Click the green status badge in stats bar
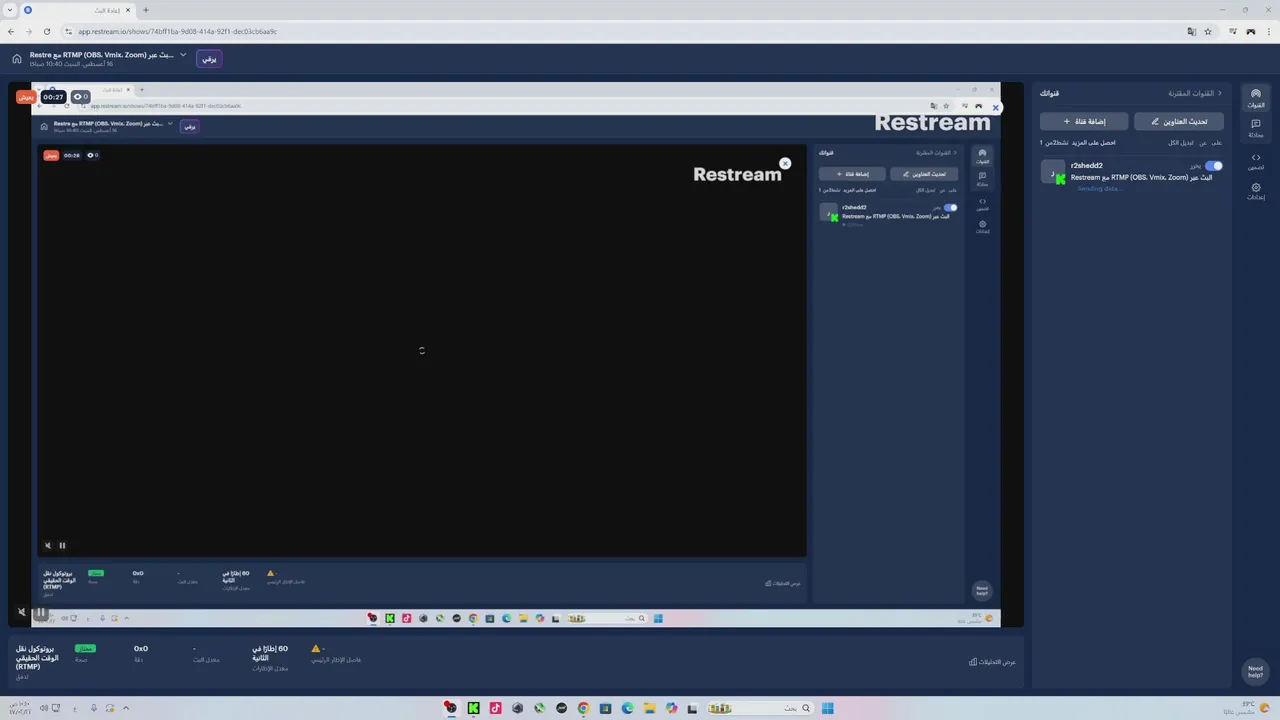1280x720 pixels. coord(85,649)
